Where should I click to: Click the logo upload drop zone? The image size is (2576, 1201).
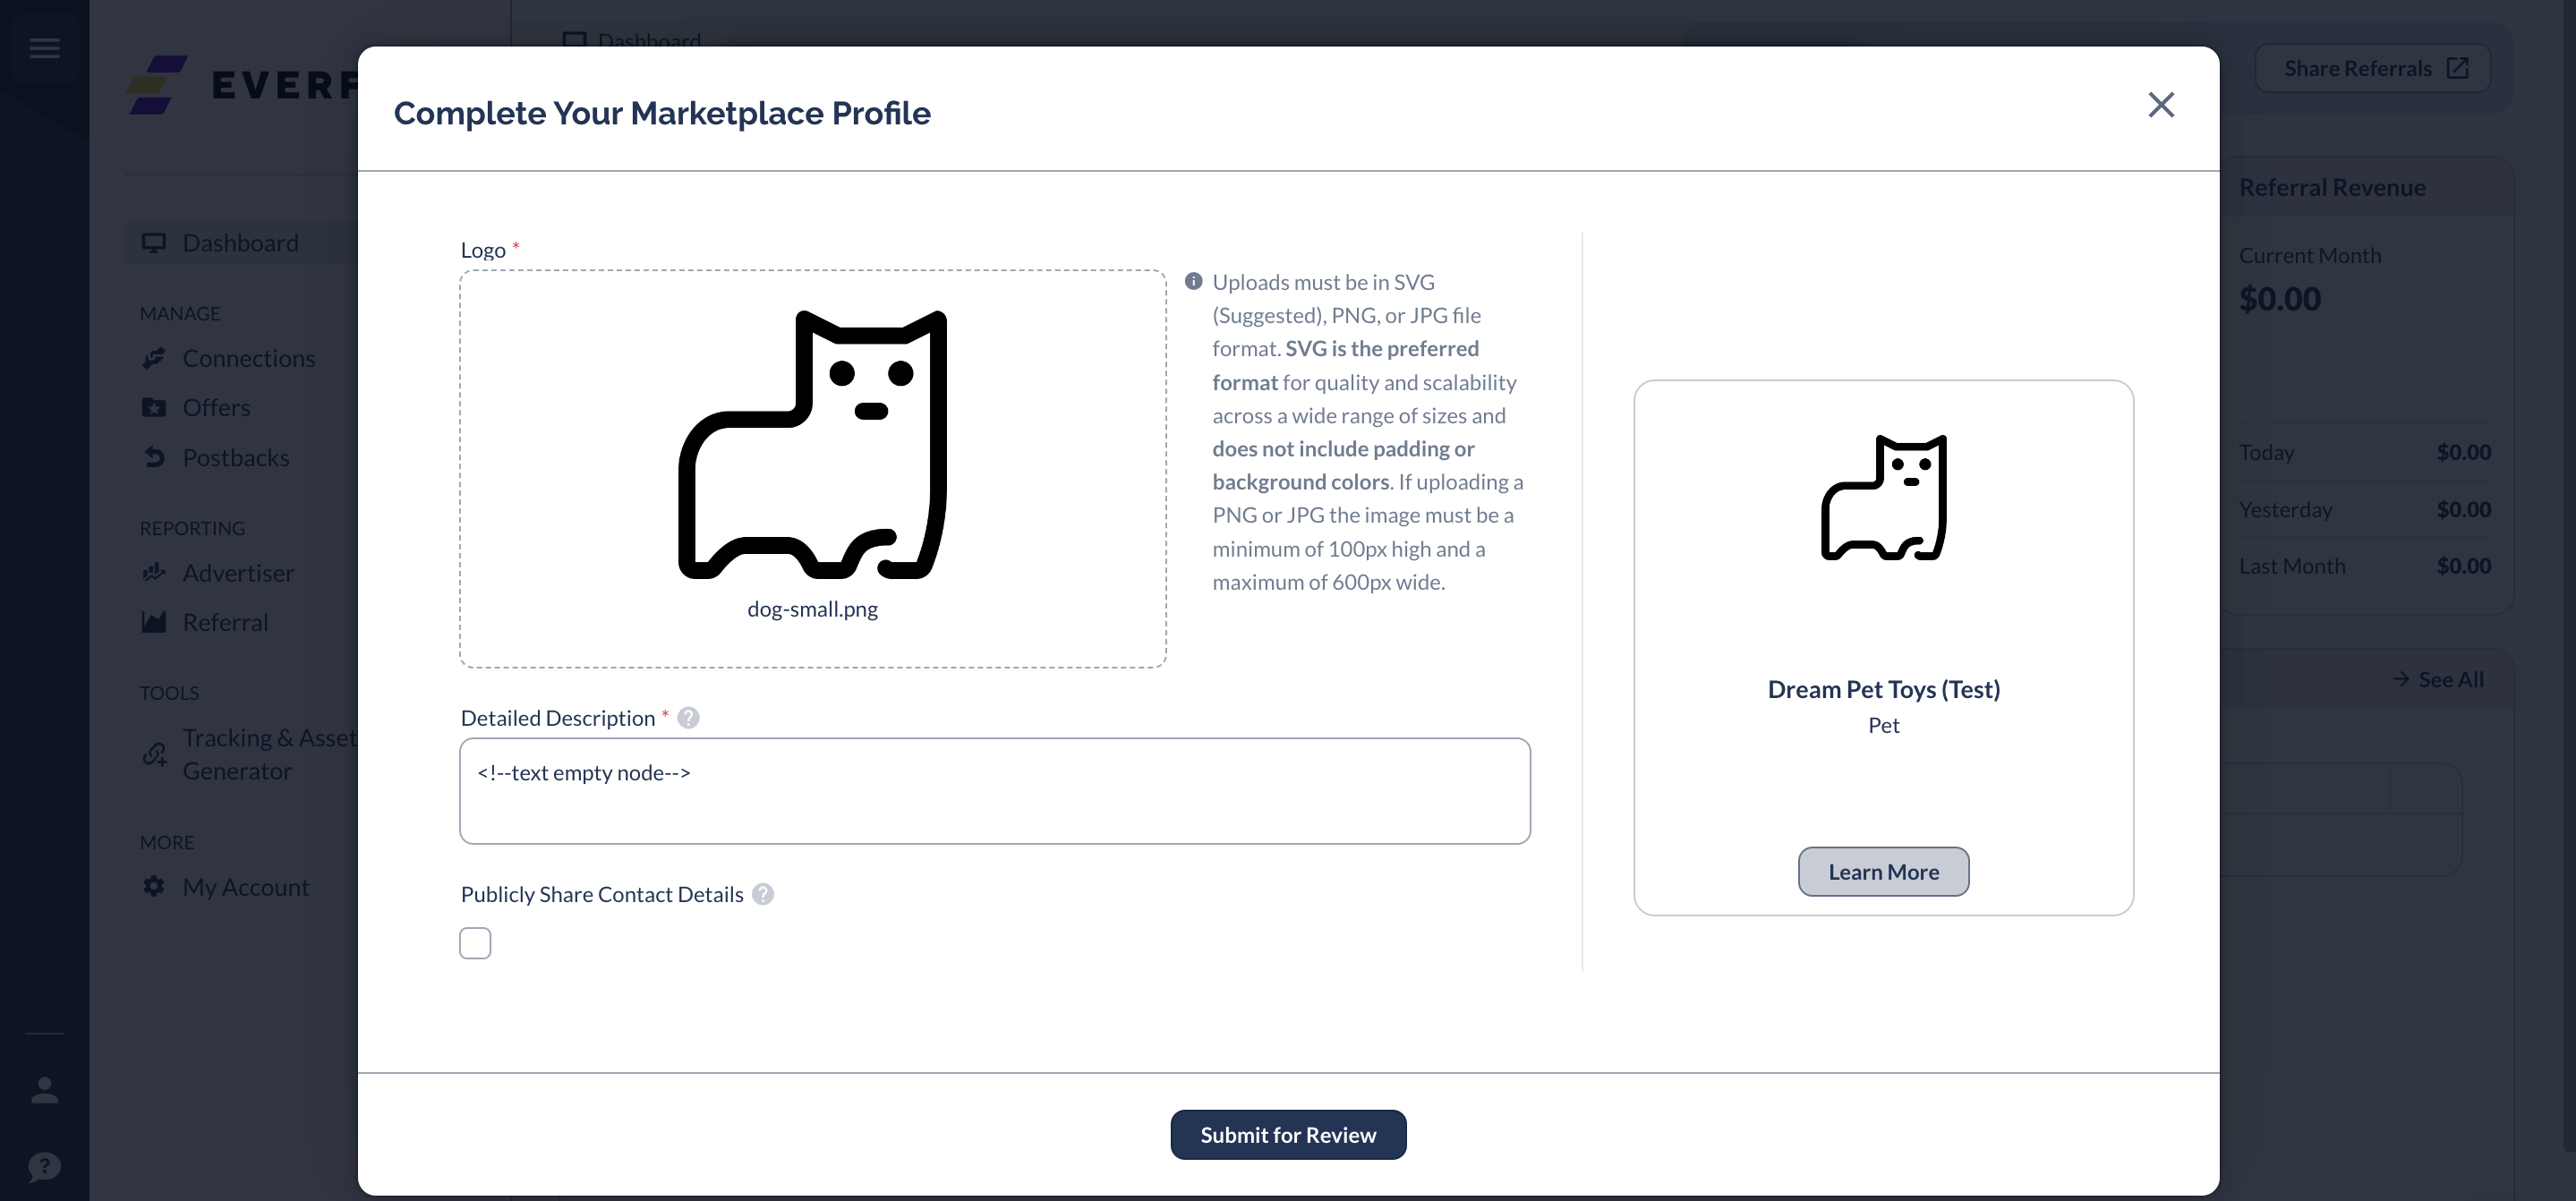pos(813,468)
